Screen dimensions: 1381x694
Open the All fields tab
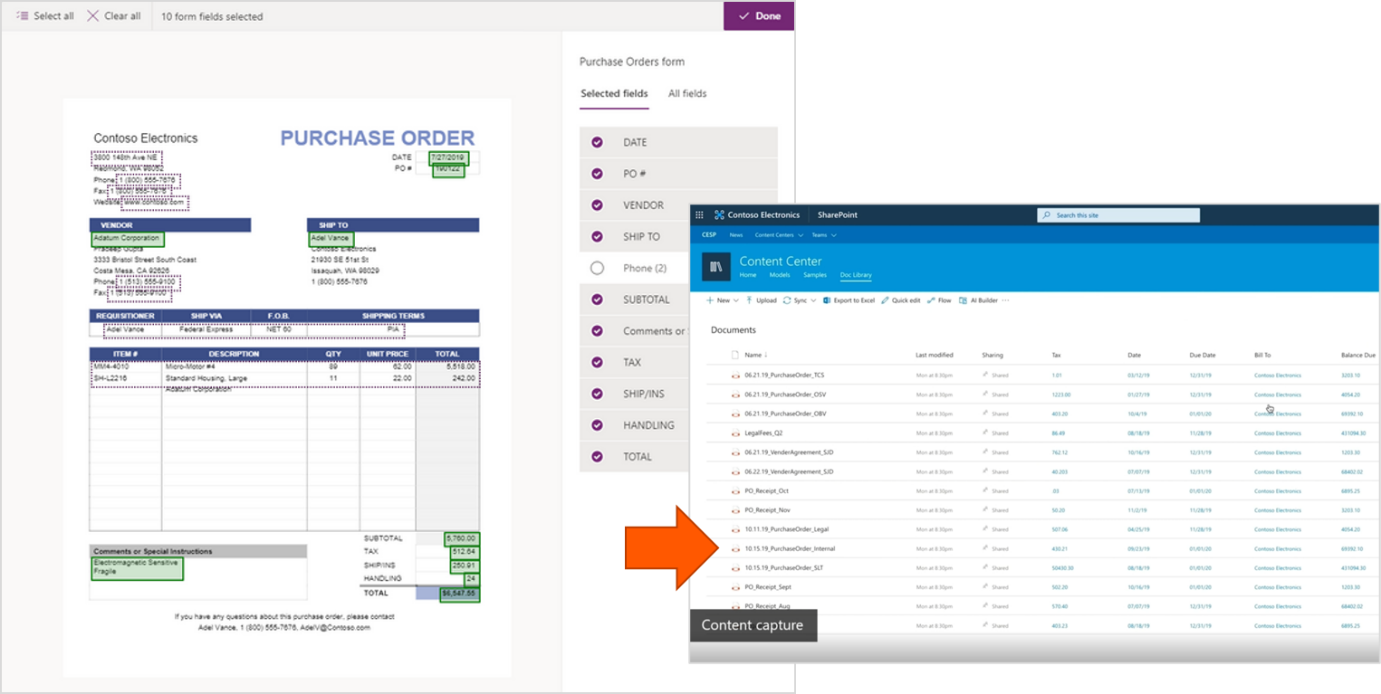[x=687, y=93]
